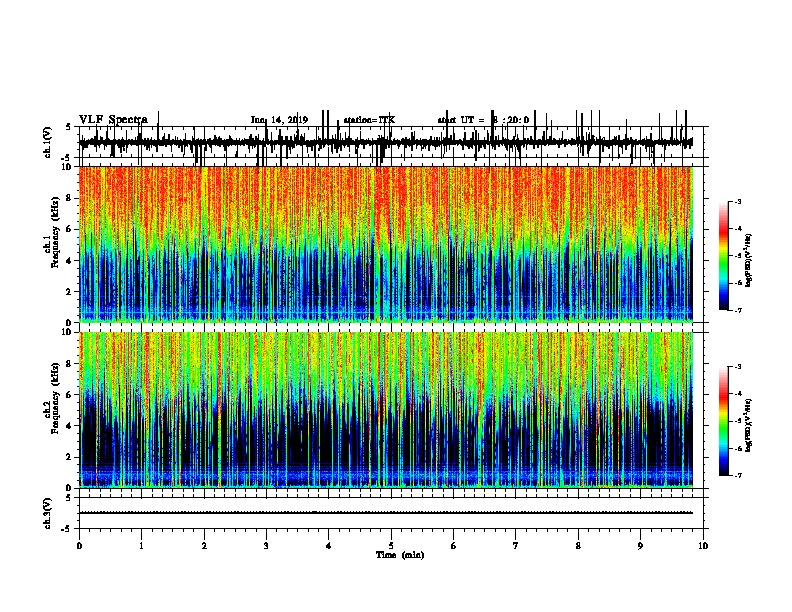This screenshot has height=612, width=792.
Task: Select the "ch.3(V)" axis label
Action: 48,513
